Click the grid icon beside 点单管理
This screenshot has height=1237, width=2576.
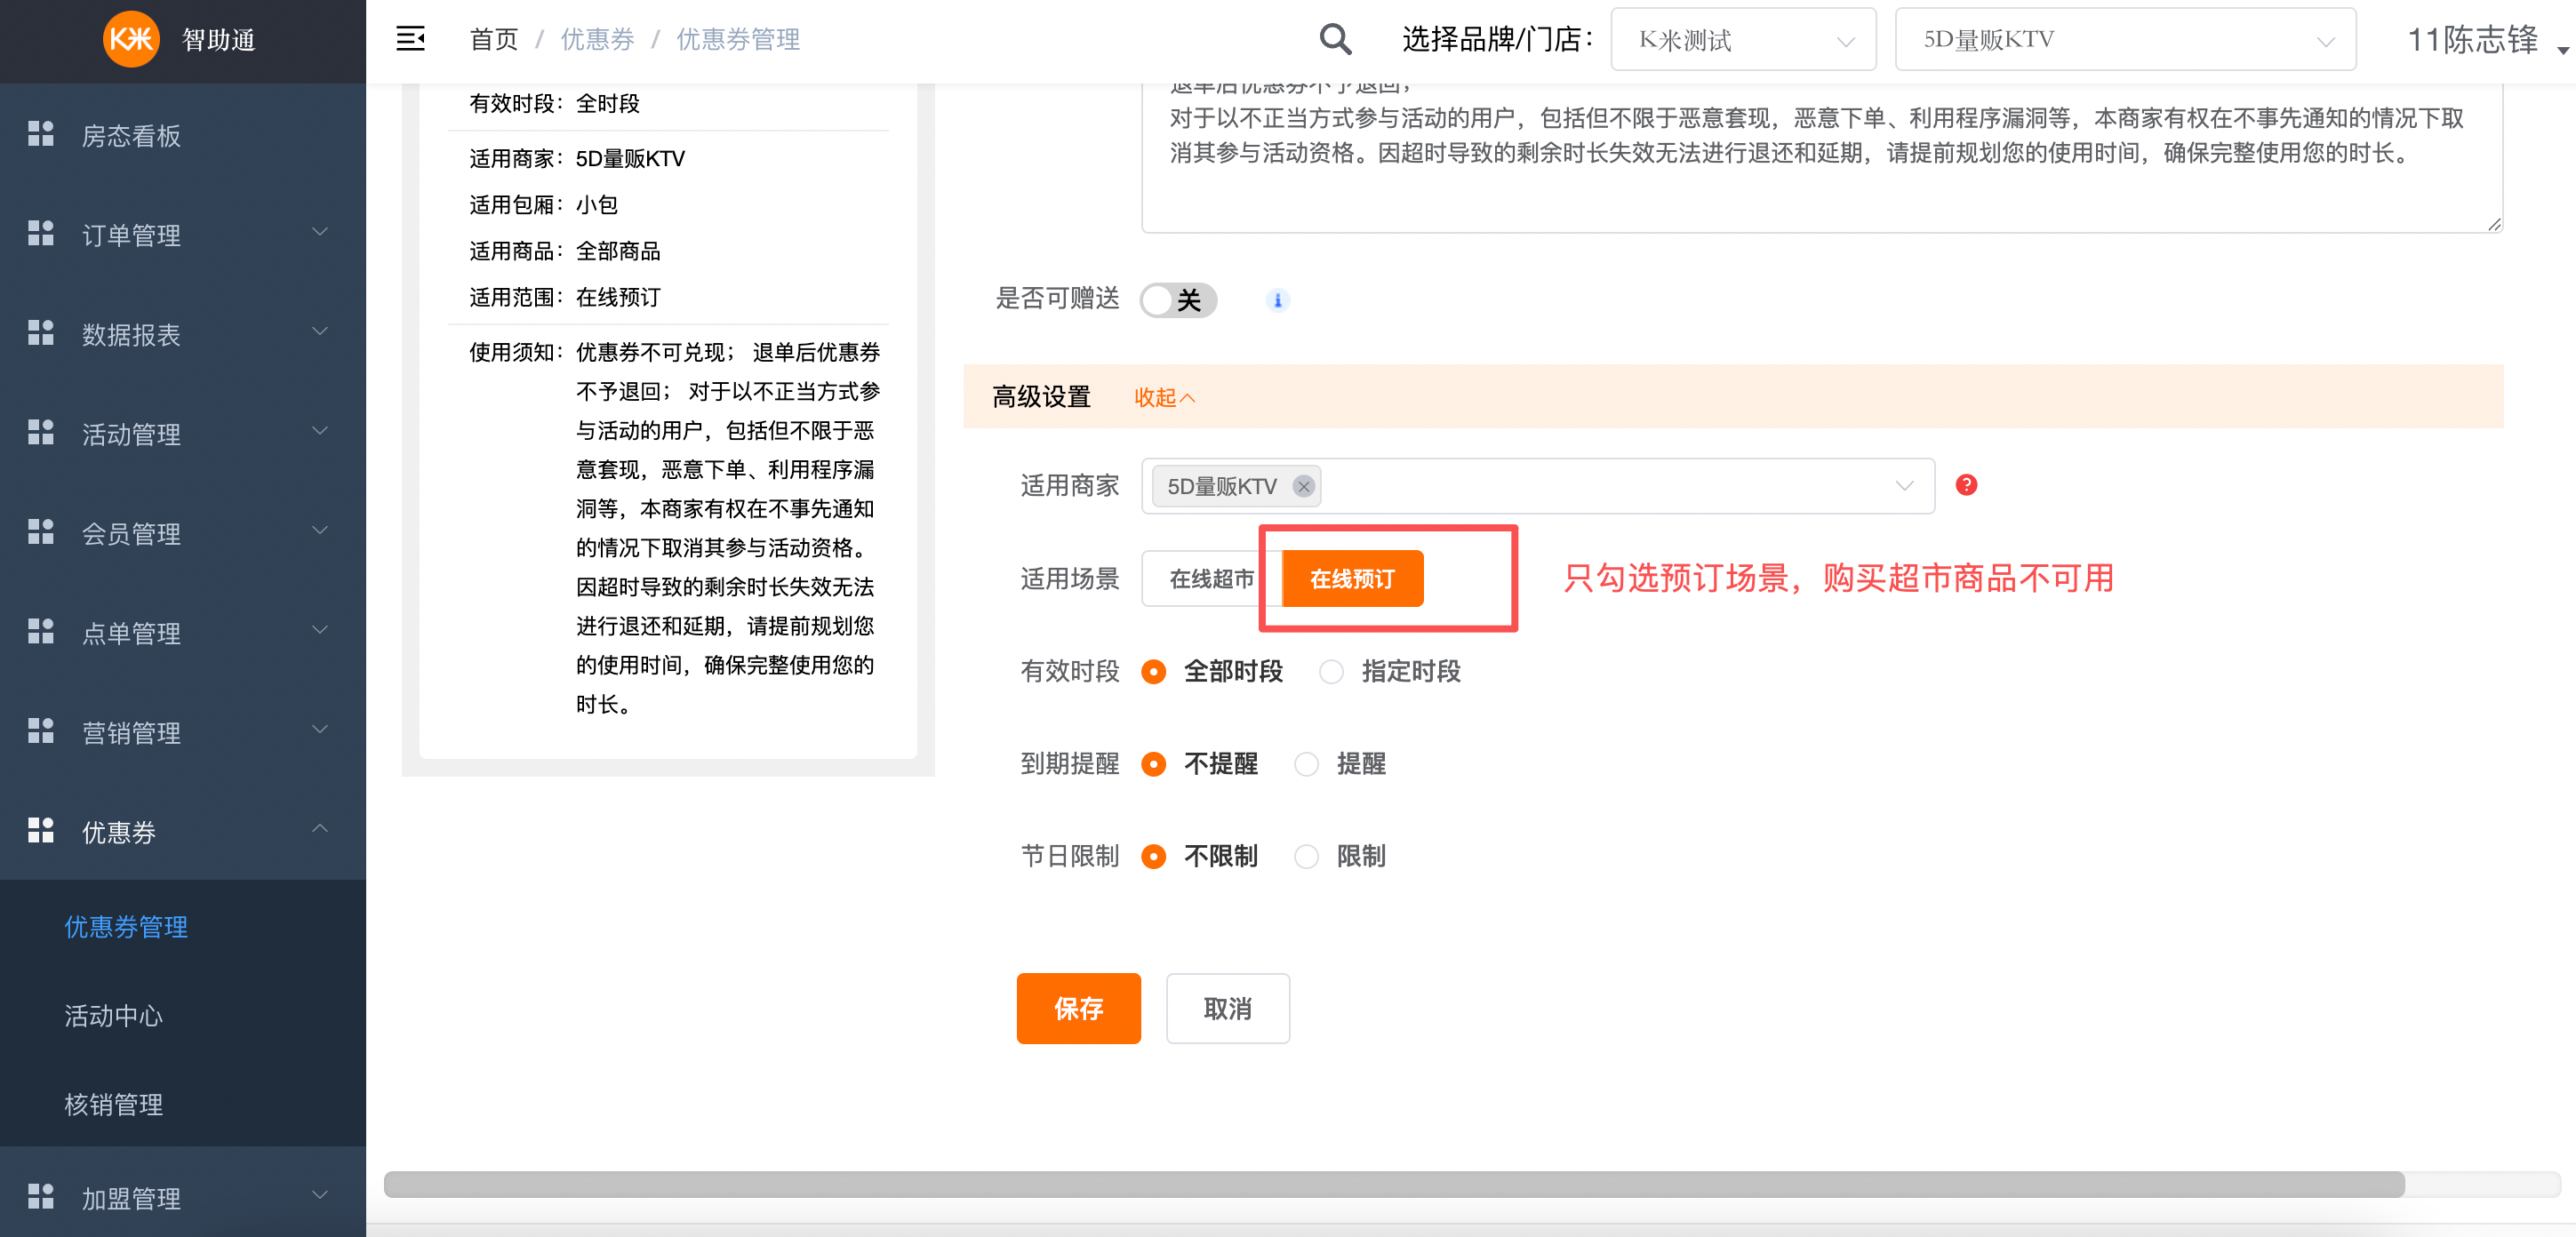[x=41, y=631]
